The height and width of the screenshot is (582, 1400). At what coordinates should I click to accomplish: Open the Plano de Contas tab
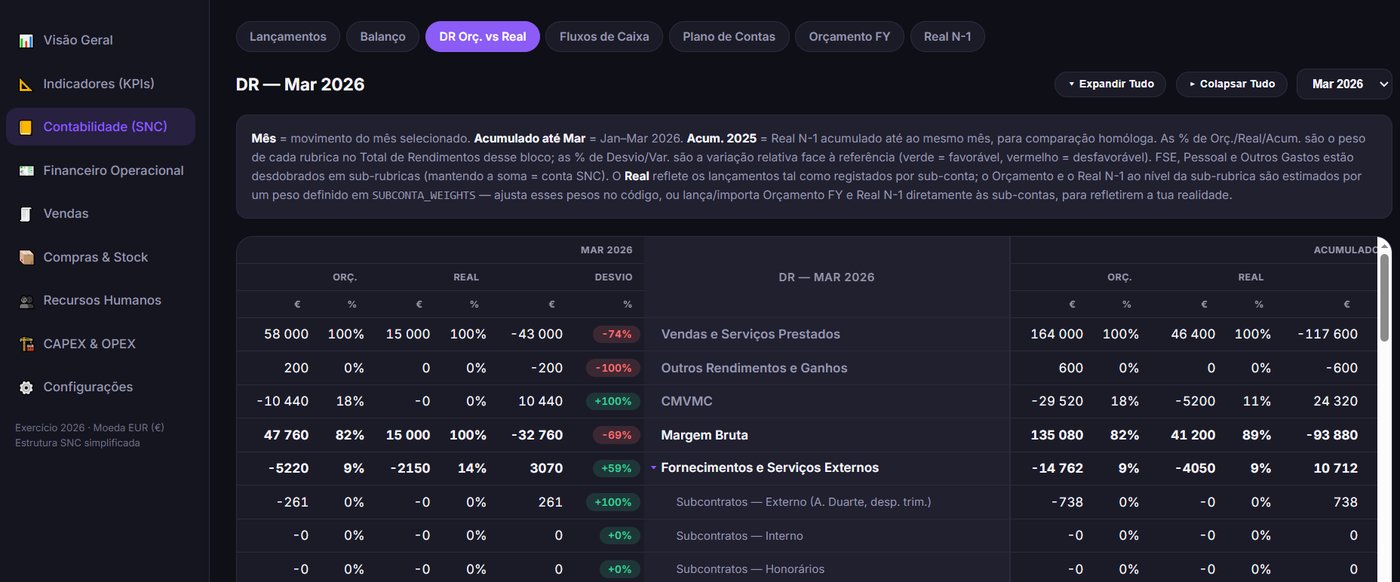point(729,37)
